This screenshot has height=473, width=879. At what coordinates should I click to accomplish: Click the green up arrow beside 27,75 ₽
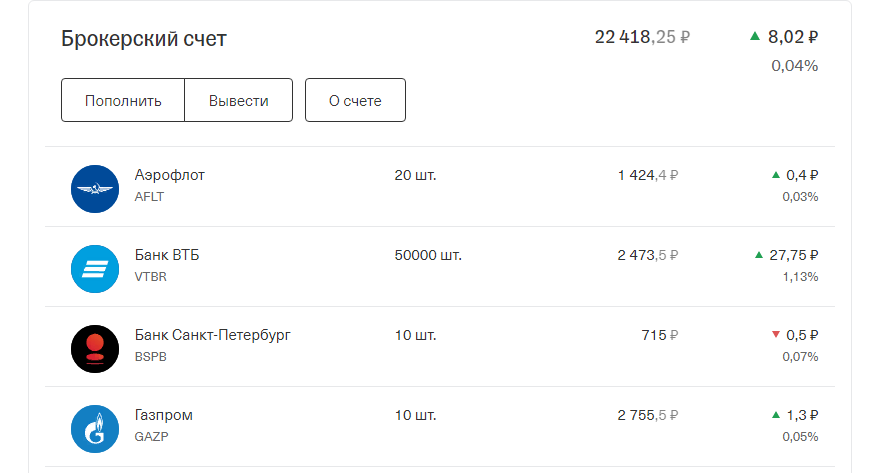759,255
